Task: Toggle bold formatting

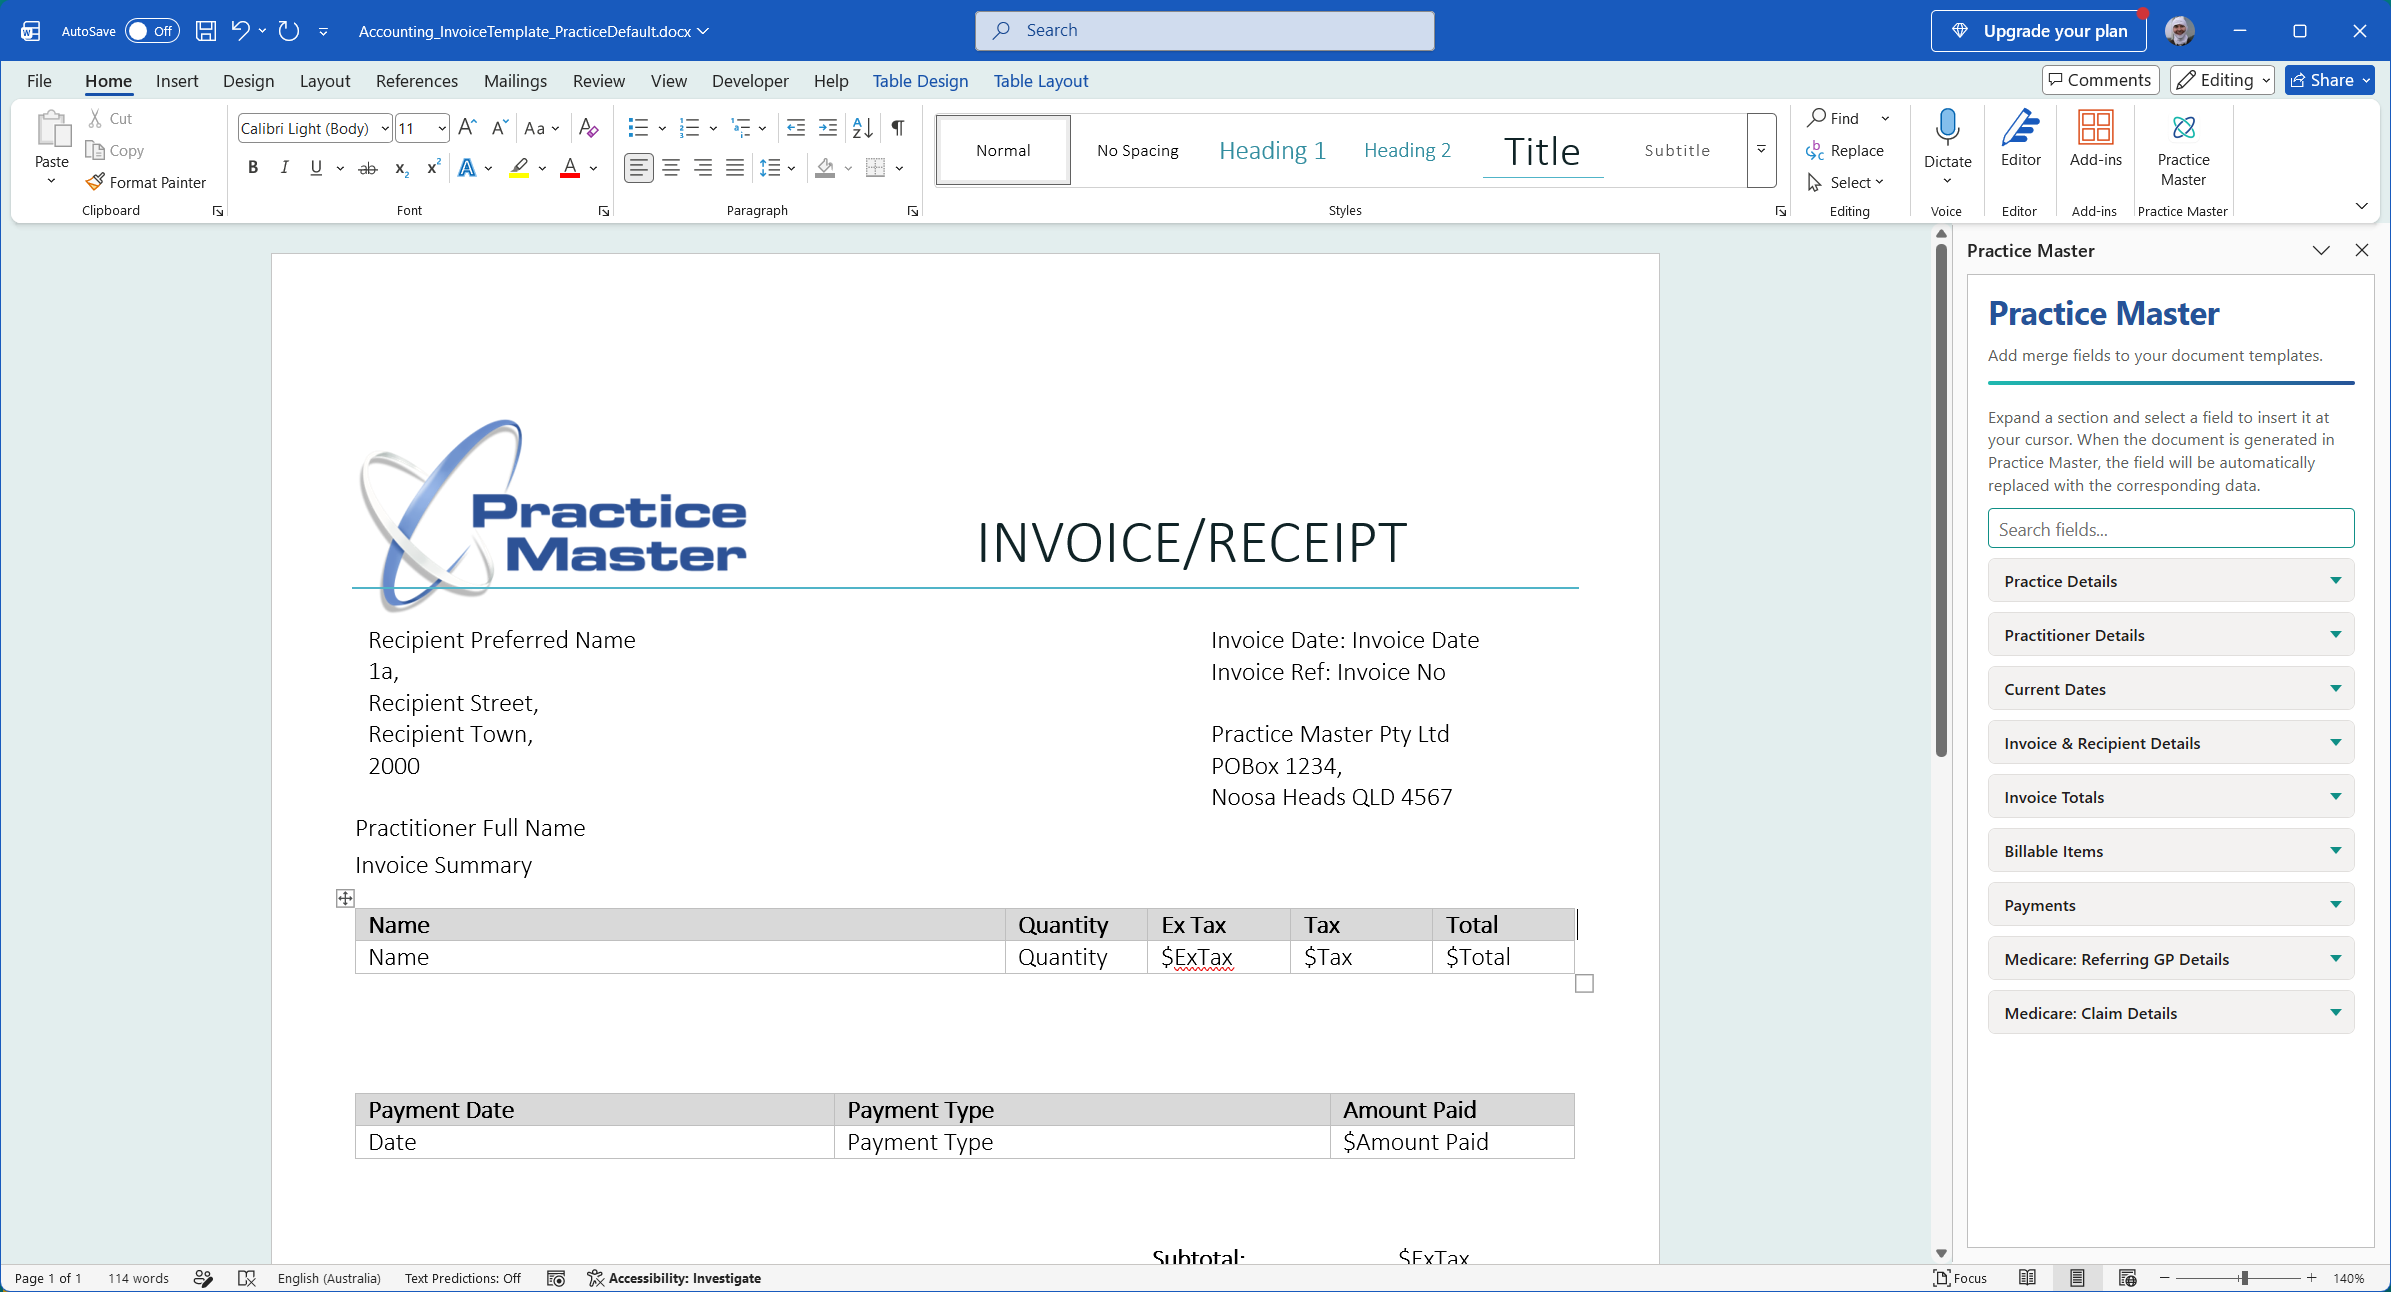Action: [x=253, y=168]
